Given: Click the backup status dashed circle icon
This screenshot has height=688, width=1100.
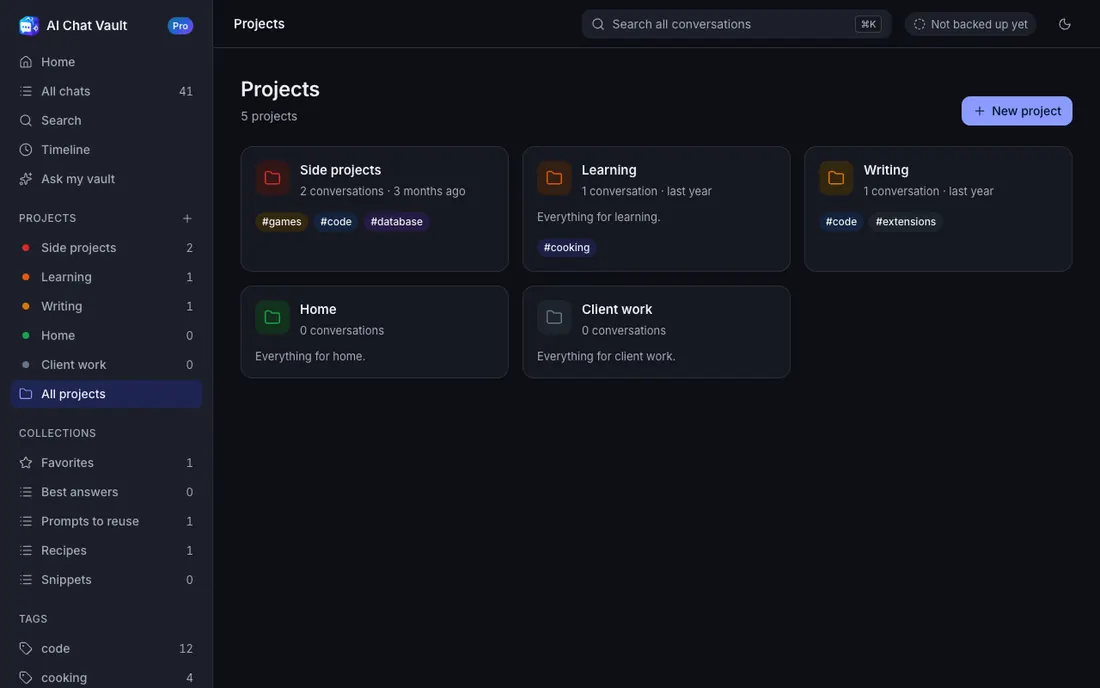Looking at the screenshot, I should 919,24.
